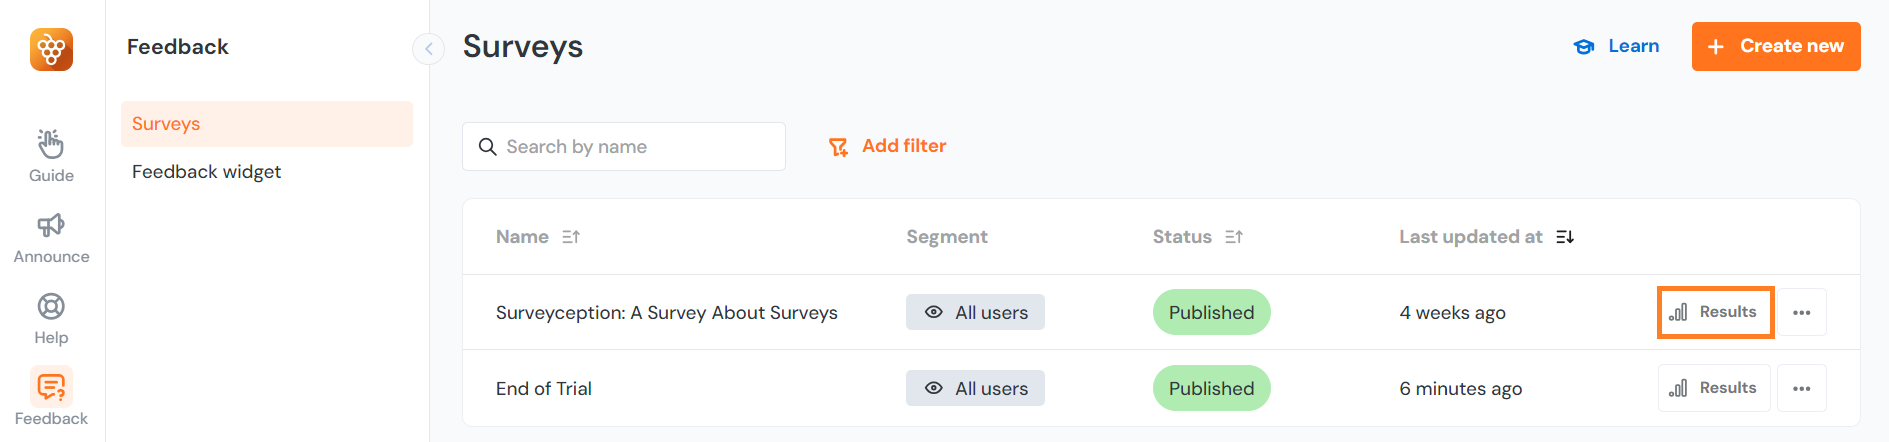Open the Announce megaphone icon
Screen dimensions: 1889x442
point(51,226)
